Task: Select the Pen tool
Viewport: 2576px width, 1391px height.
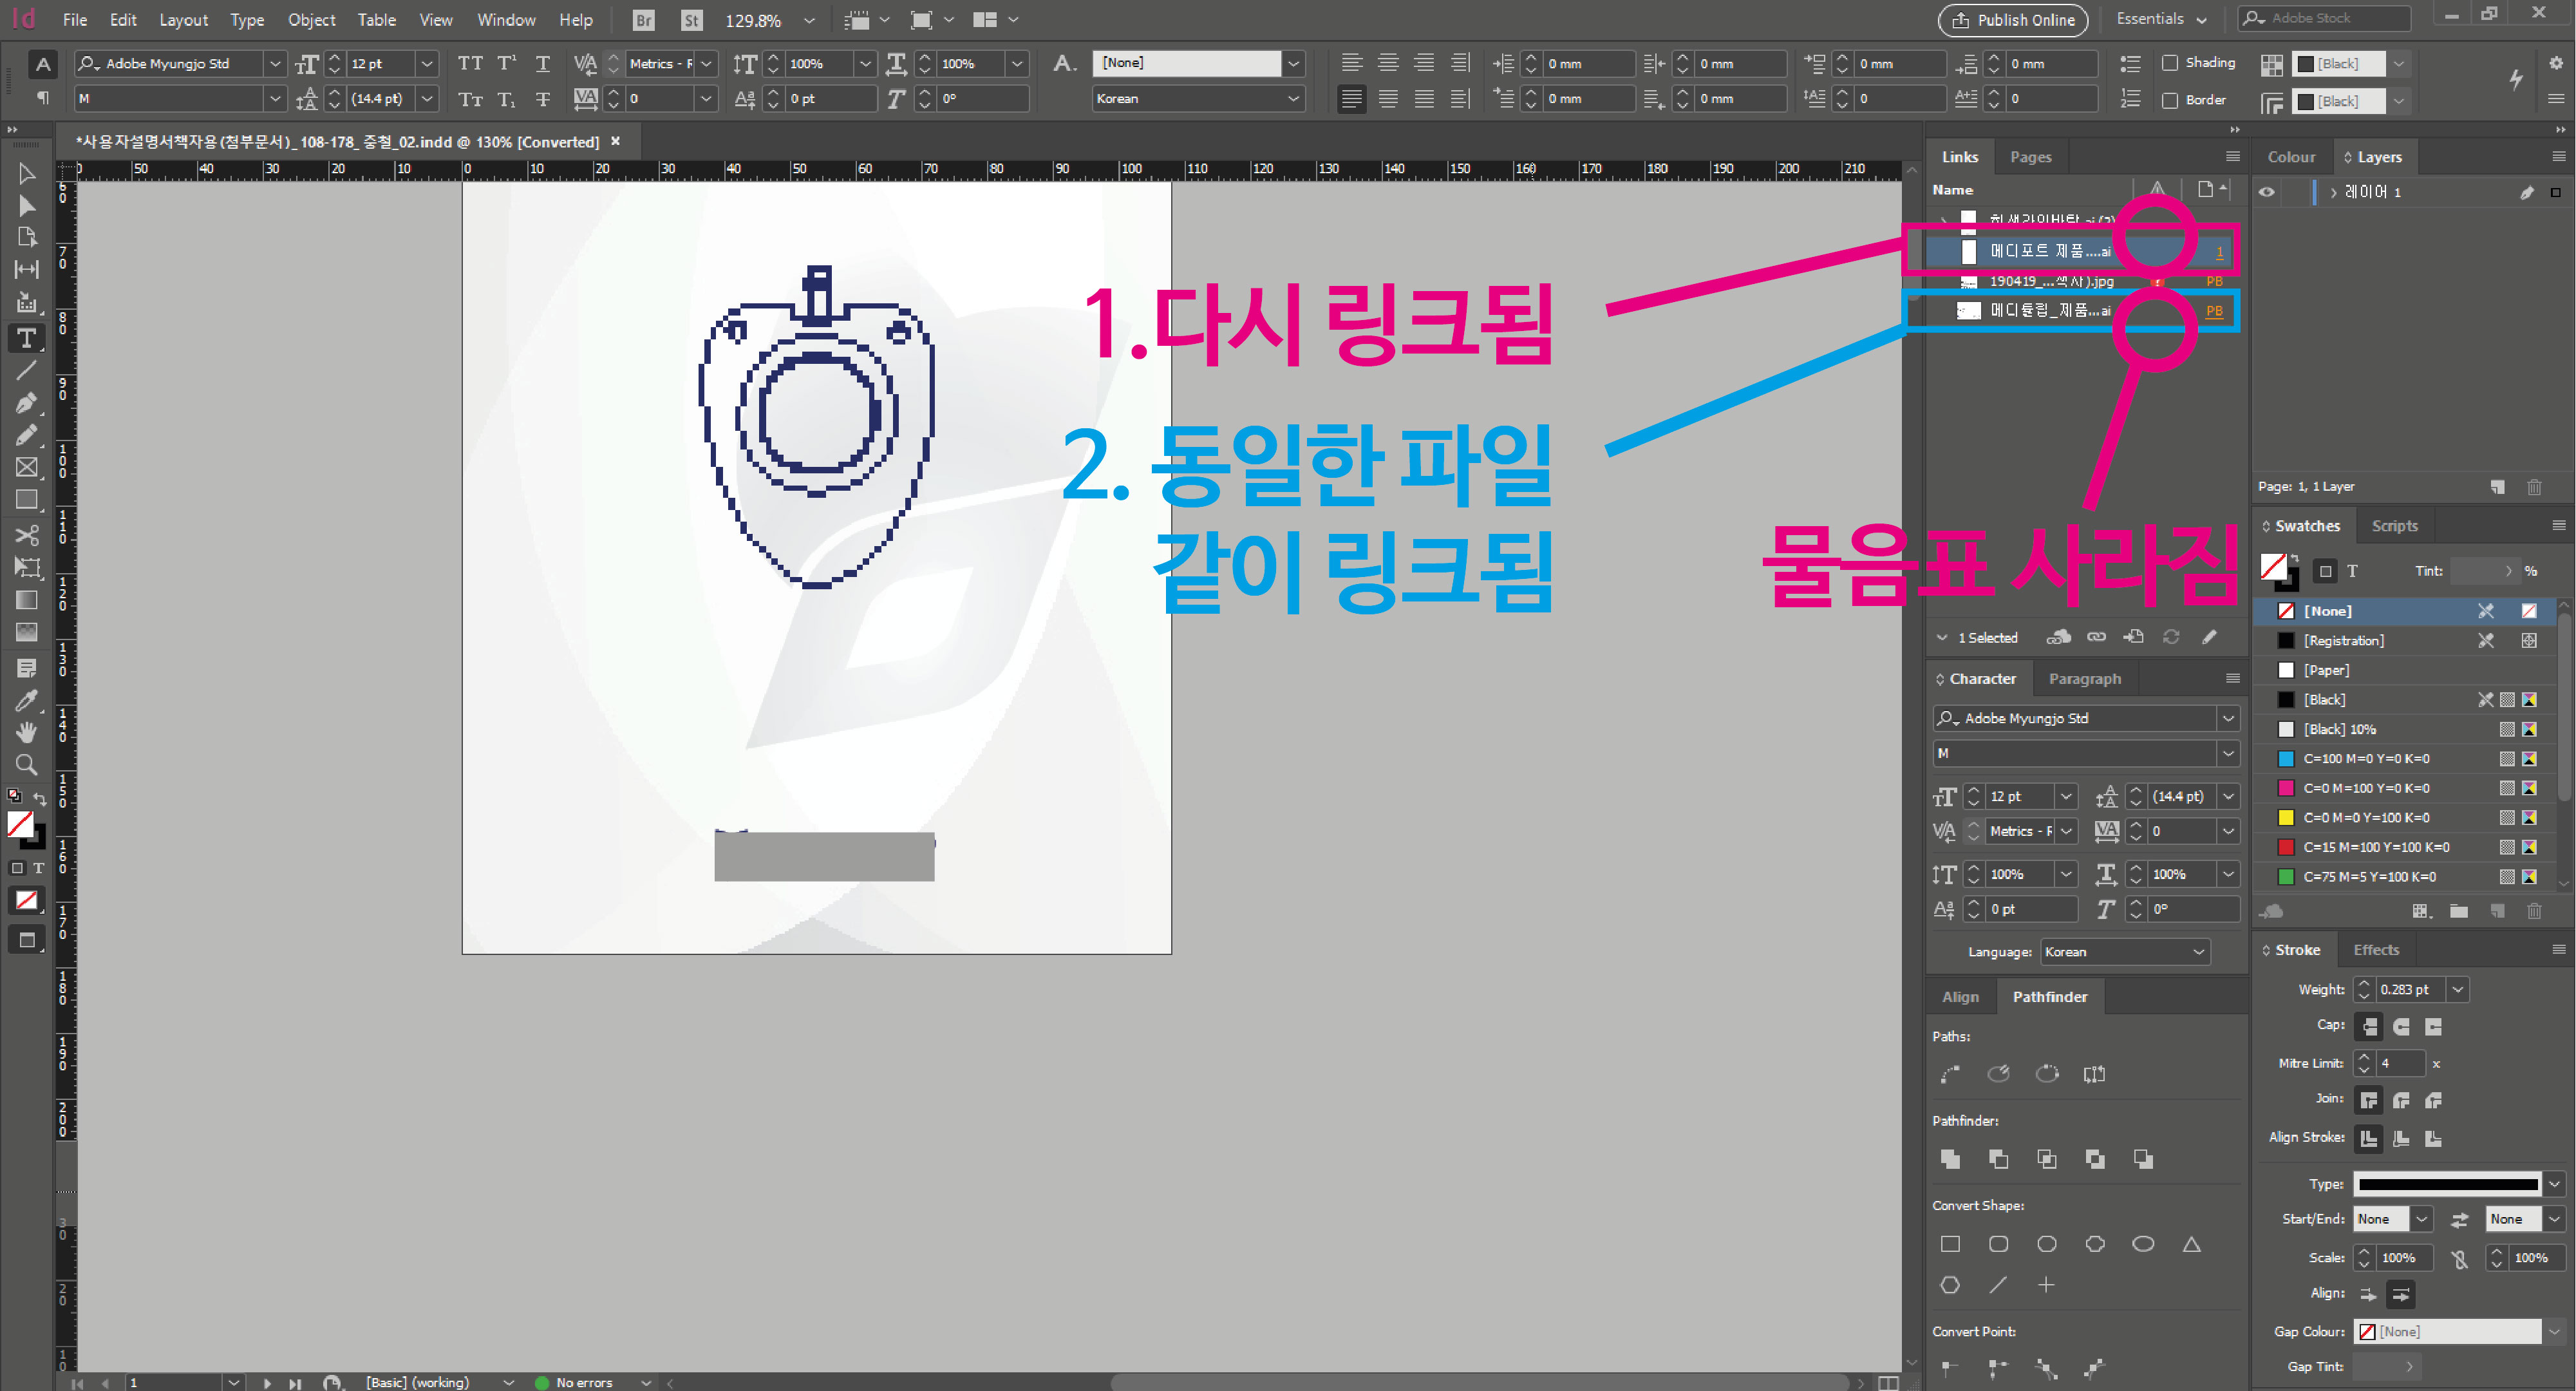Action: (26, 403)
